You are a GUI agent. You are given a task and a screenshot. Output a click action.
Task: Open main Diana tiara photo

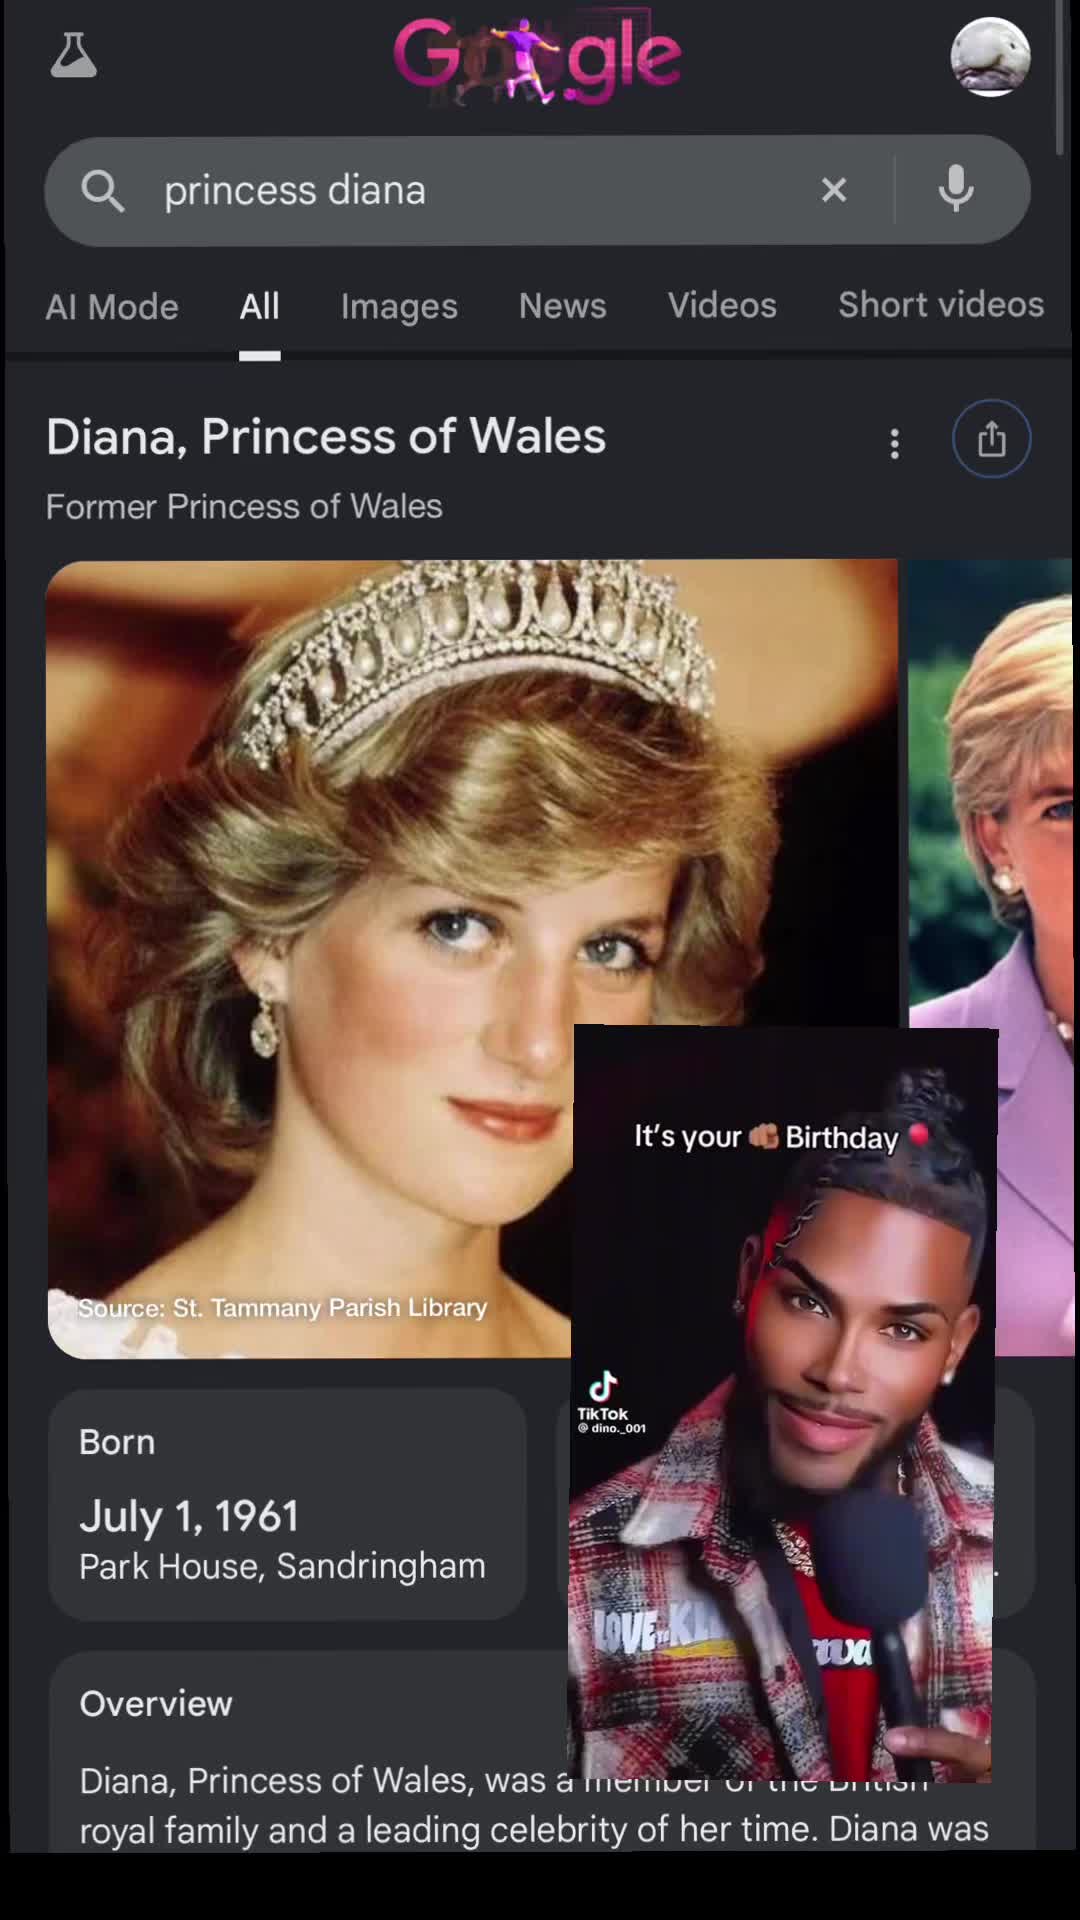(472, 958)
